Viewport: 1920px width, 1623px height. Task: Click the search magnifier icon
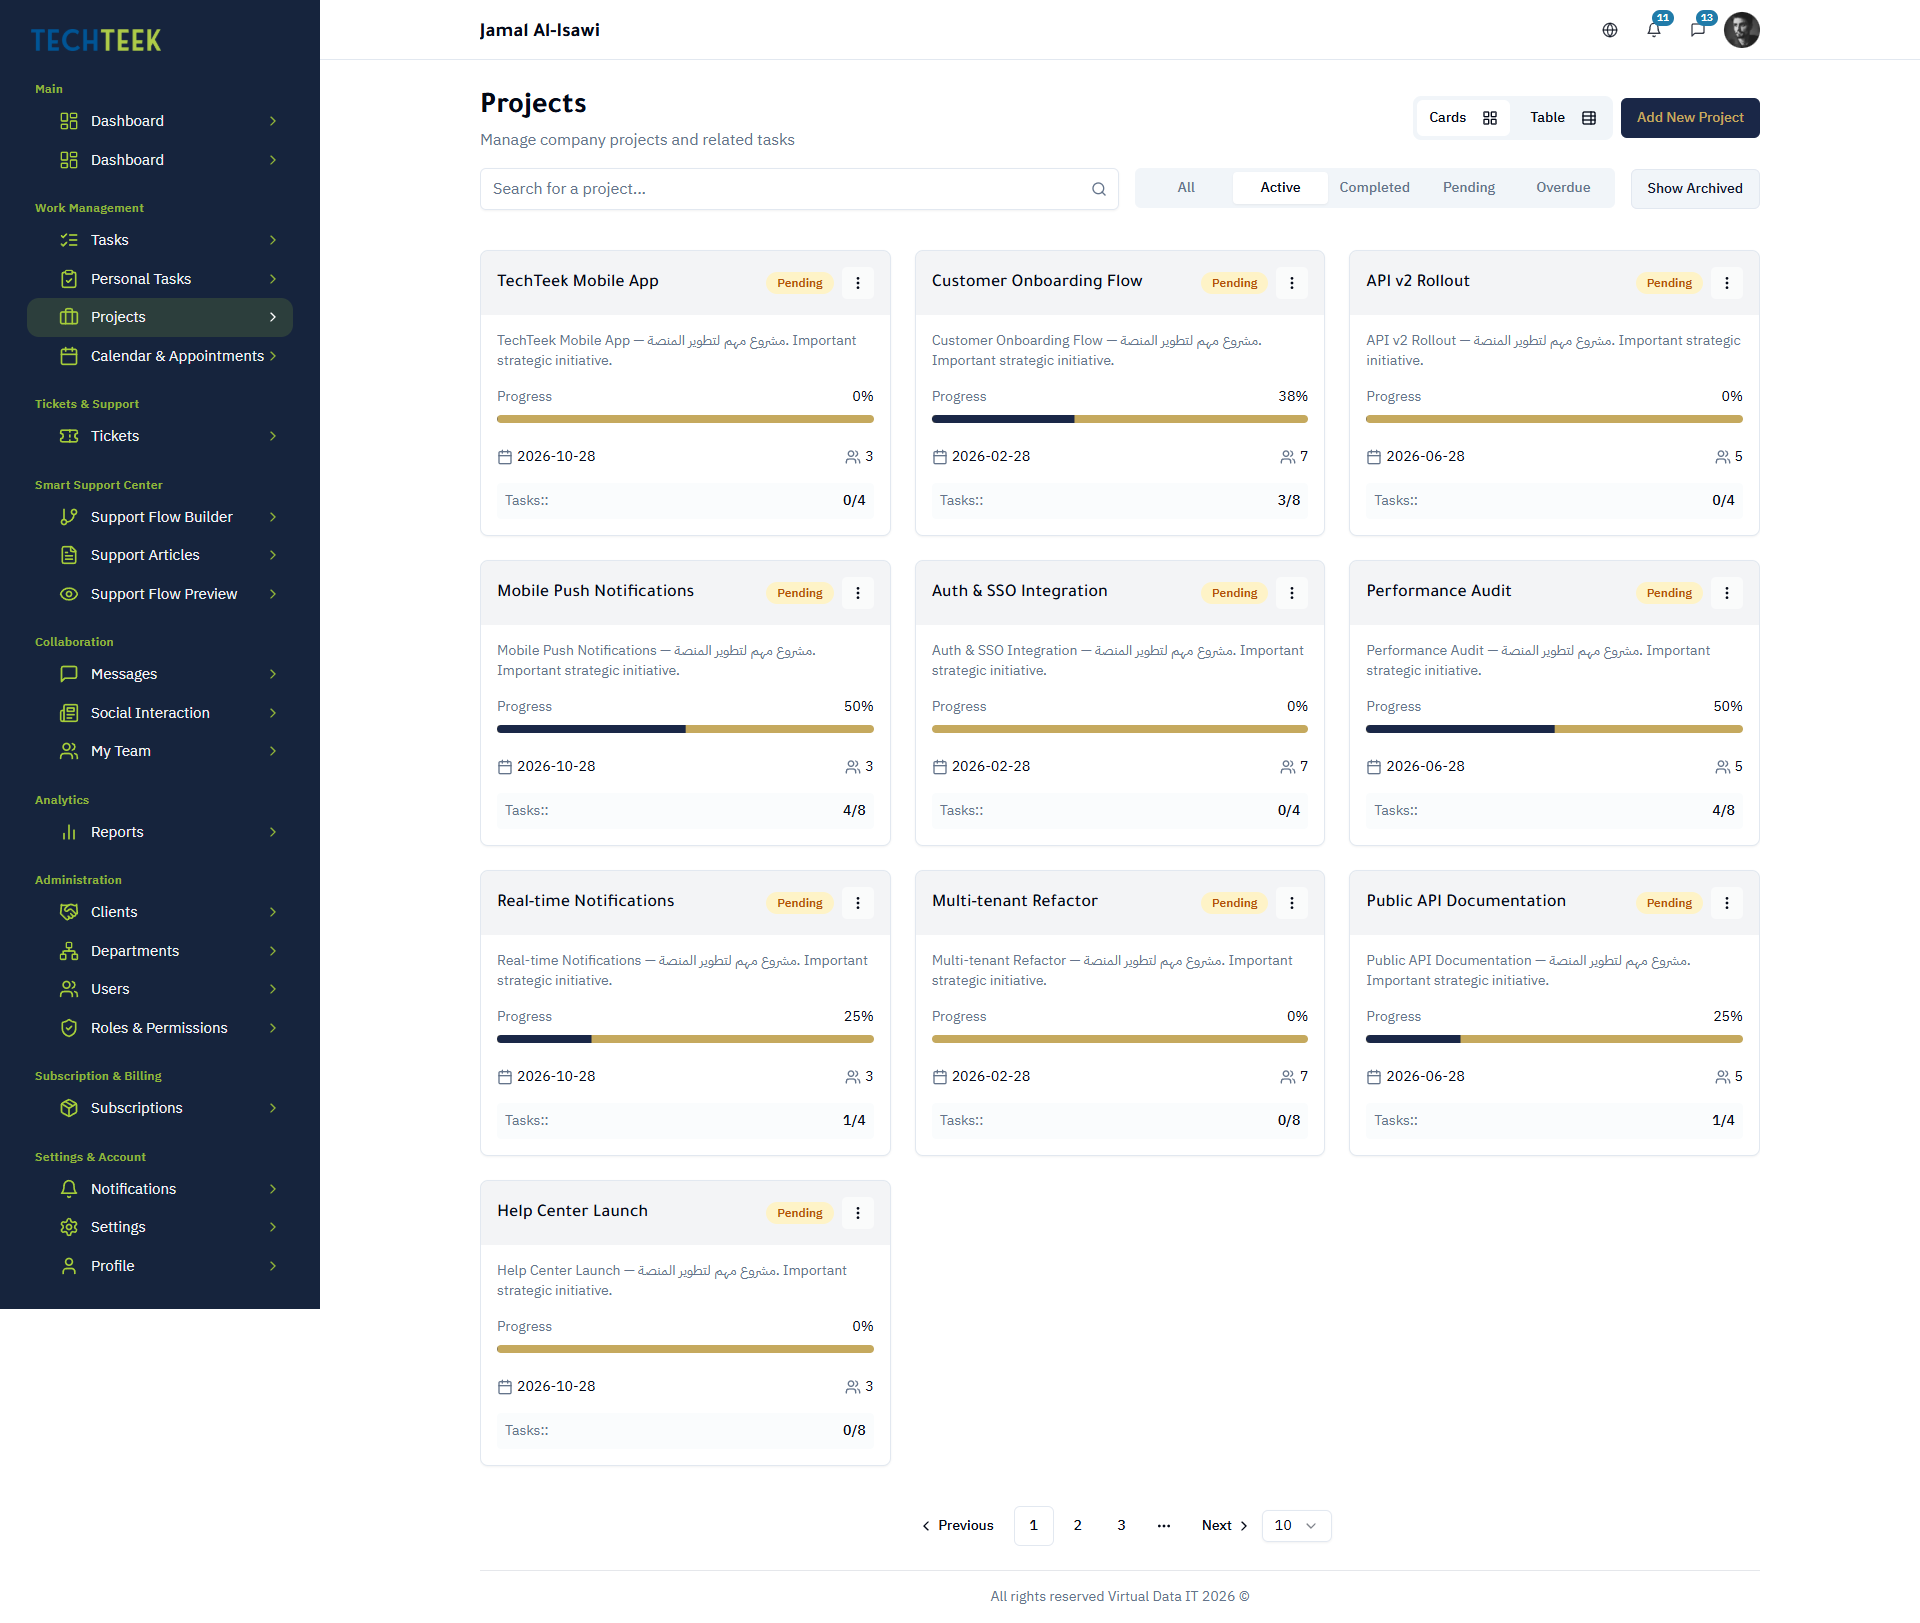tap(1099, 189)
